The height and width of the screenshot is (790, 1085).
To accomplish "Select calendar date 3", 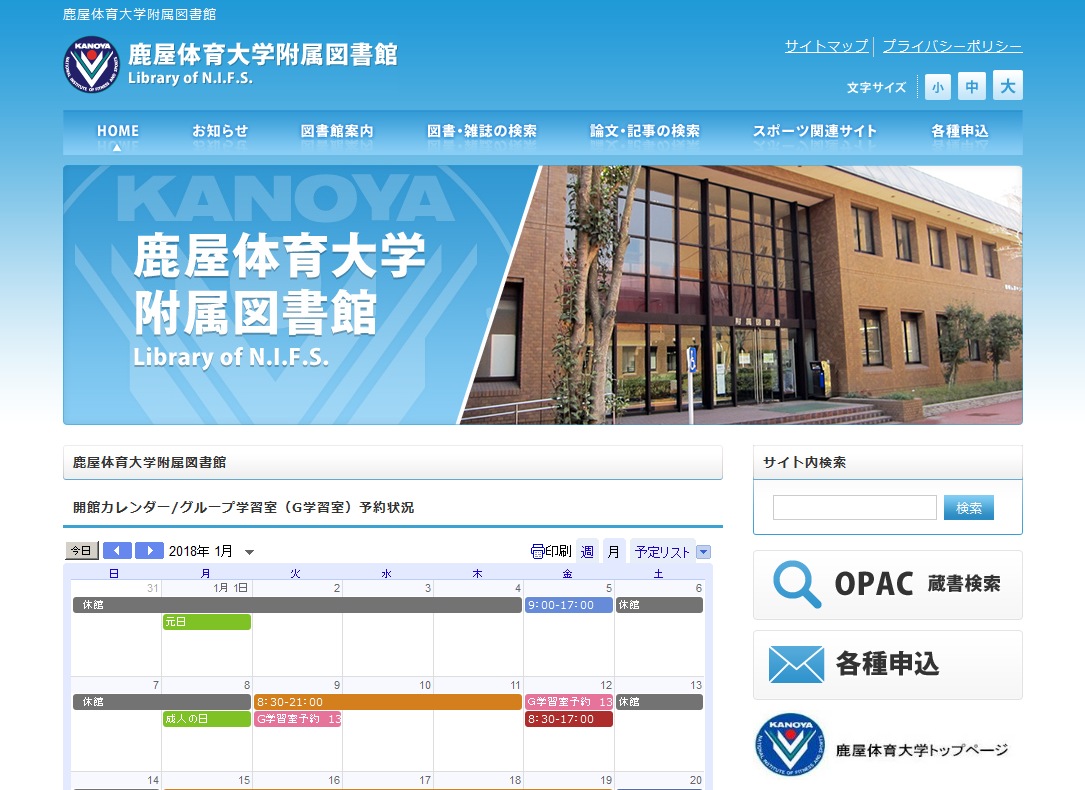I will [428, 588].
